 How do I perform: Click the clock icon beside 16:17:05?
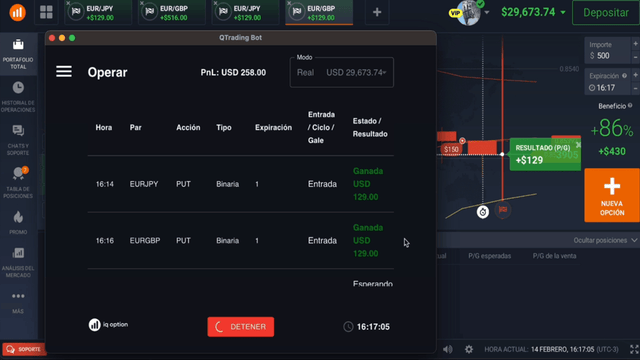pyautogui.click(x=348, y=327)
